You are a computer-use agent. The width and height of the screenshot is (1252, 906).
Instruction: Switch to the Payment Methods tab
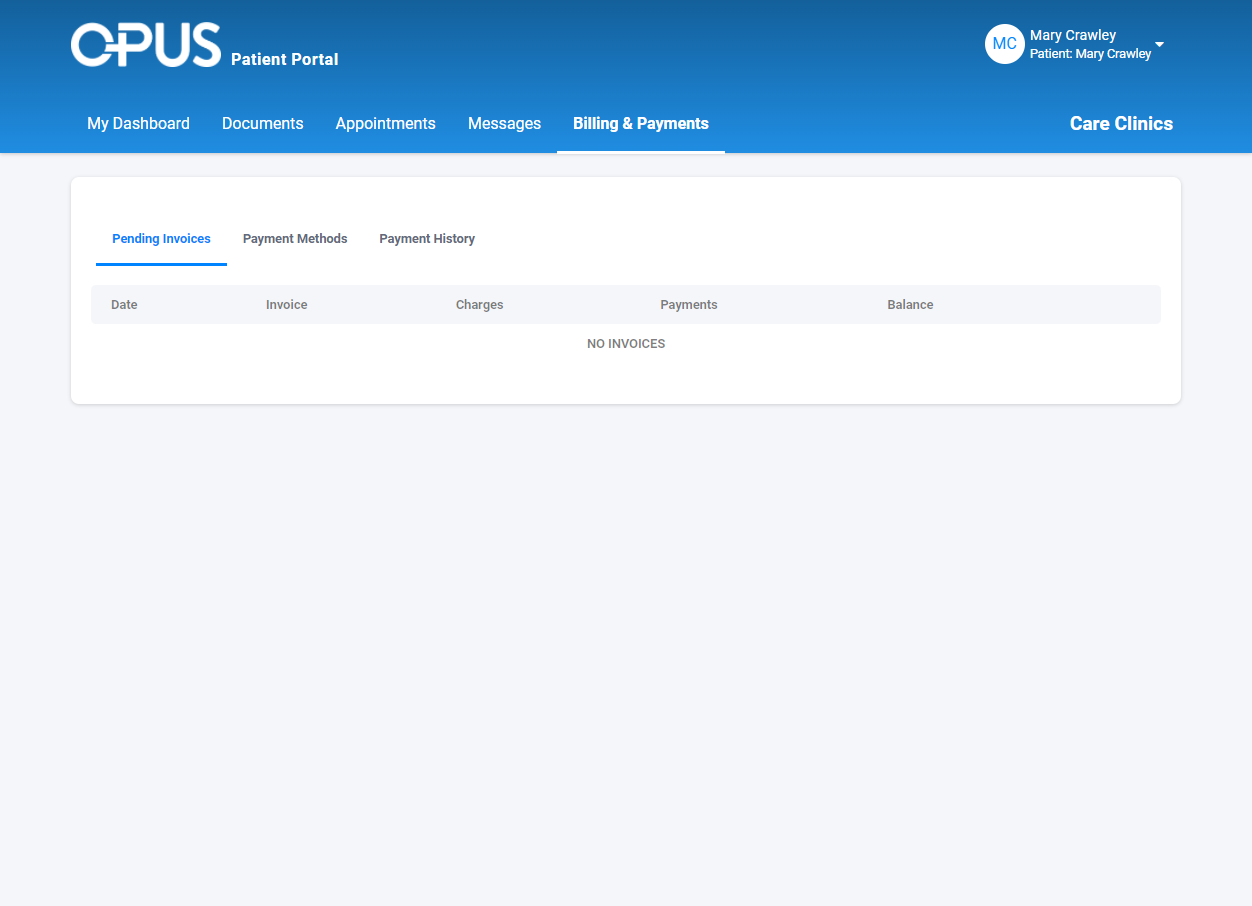[x=295, y=239]
